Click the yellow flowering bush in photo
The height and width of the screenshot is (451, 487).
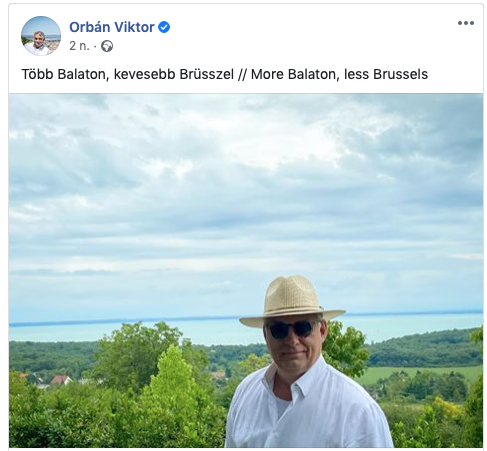point(447,408)
